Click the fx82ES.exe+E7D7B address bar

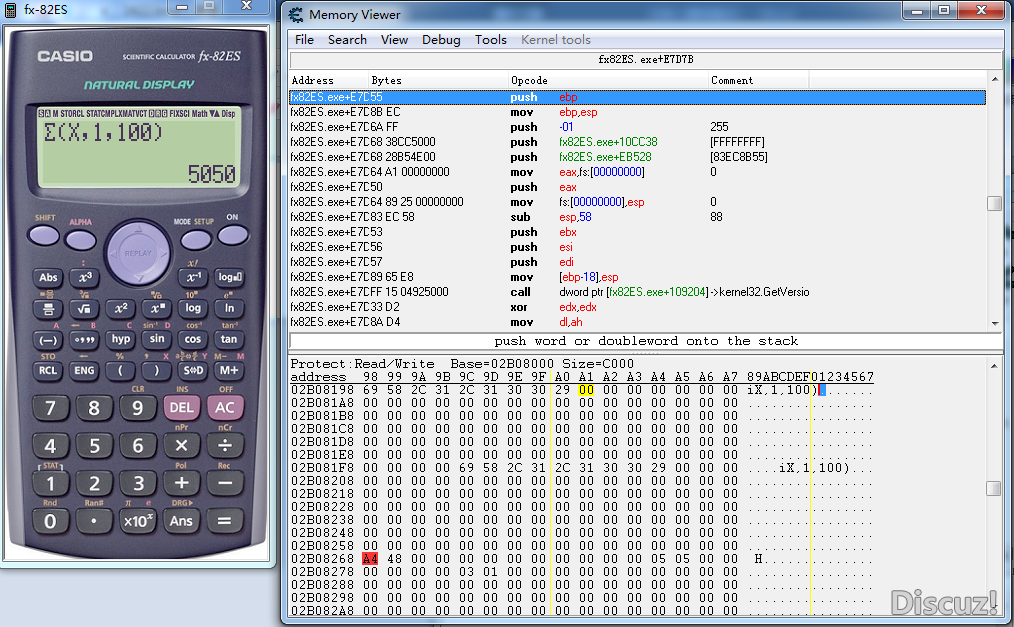tap(645, 59)
